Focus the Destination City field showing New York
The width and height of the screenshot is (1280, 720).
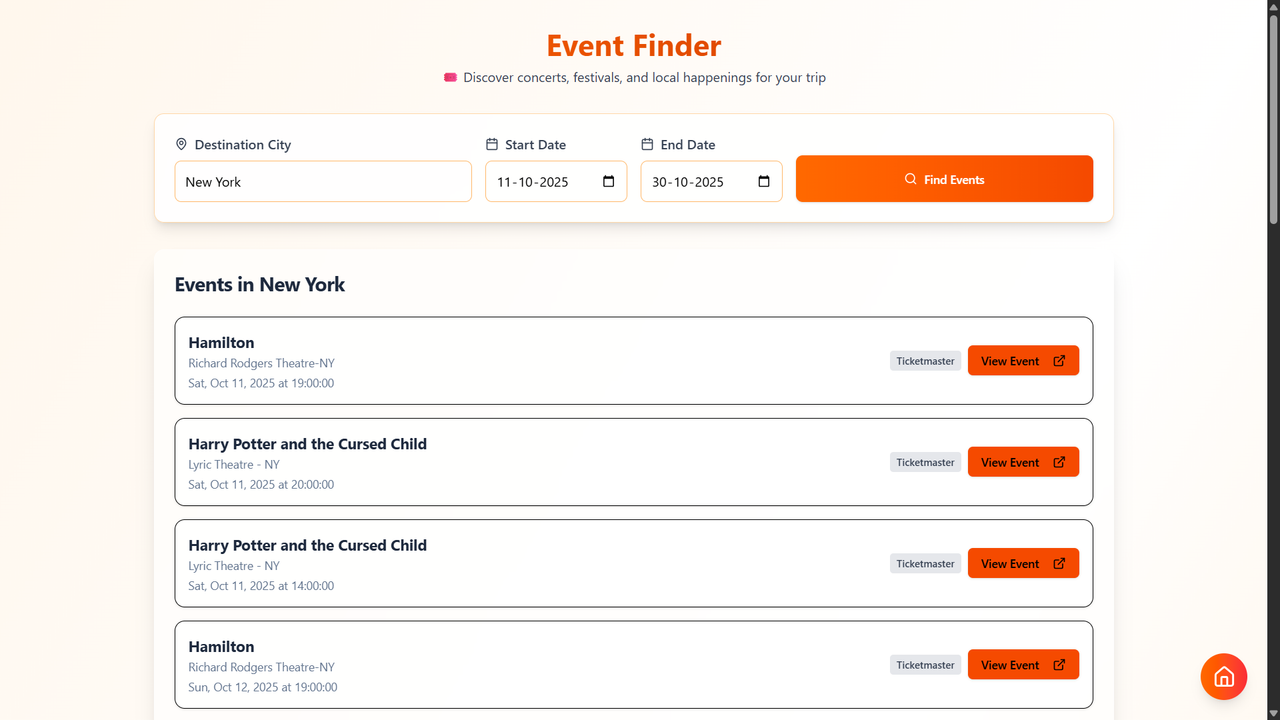tap(323, 182)
